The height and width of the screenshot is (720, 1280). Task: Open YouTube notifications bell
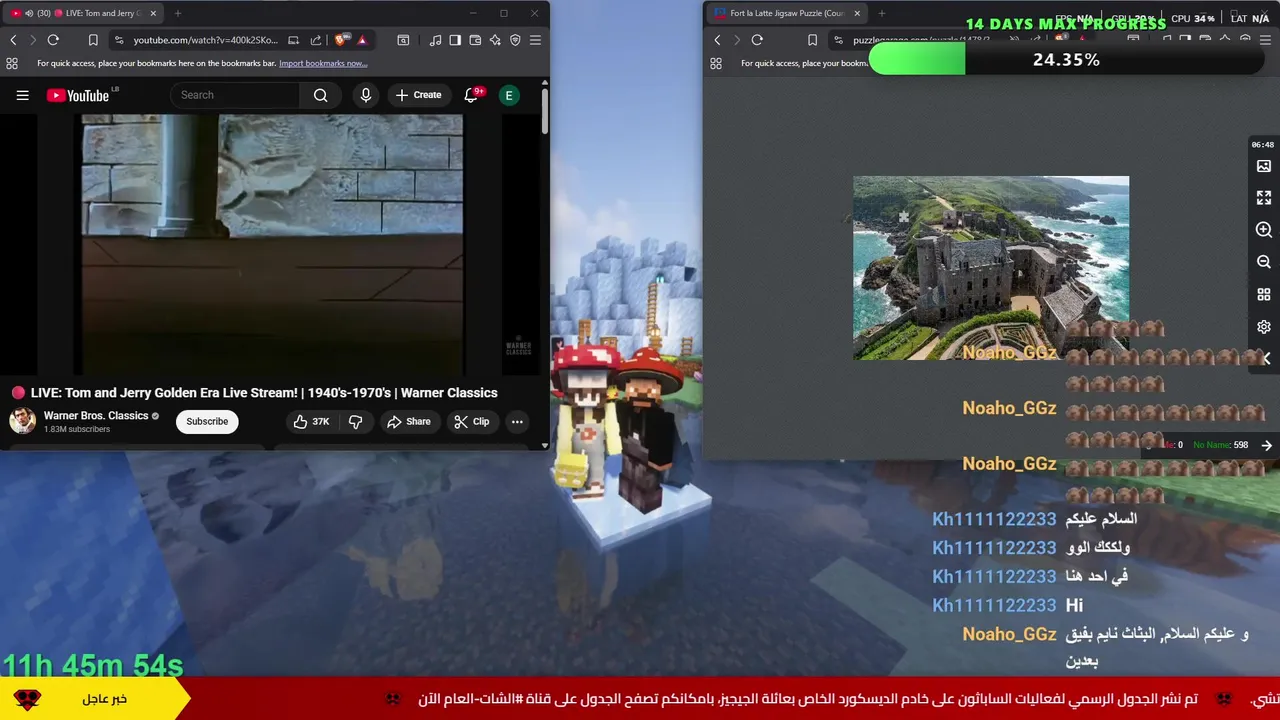click(471, 95)
